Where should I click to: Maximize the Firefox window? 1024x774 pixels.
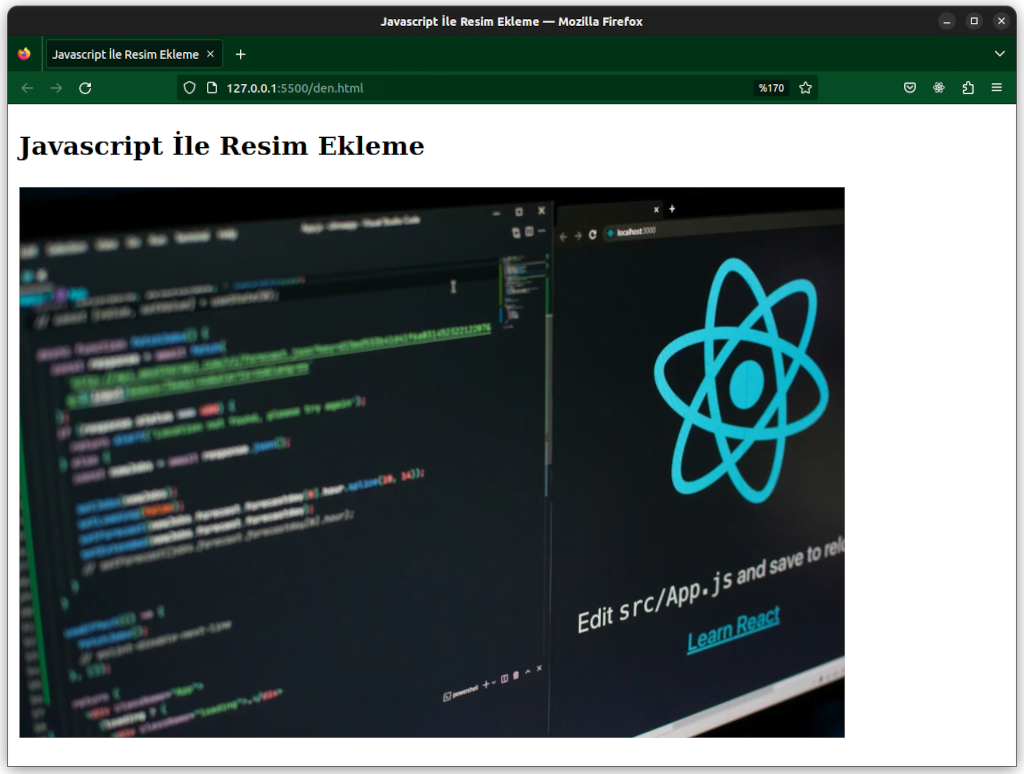tap(974, 22)
